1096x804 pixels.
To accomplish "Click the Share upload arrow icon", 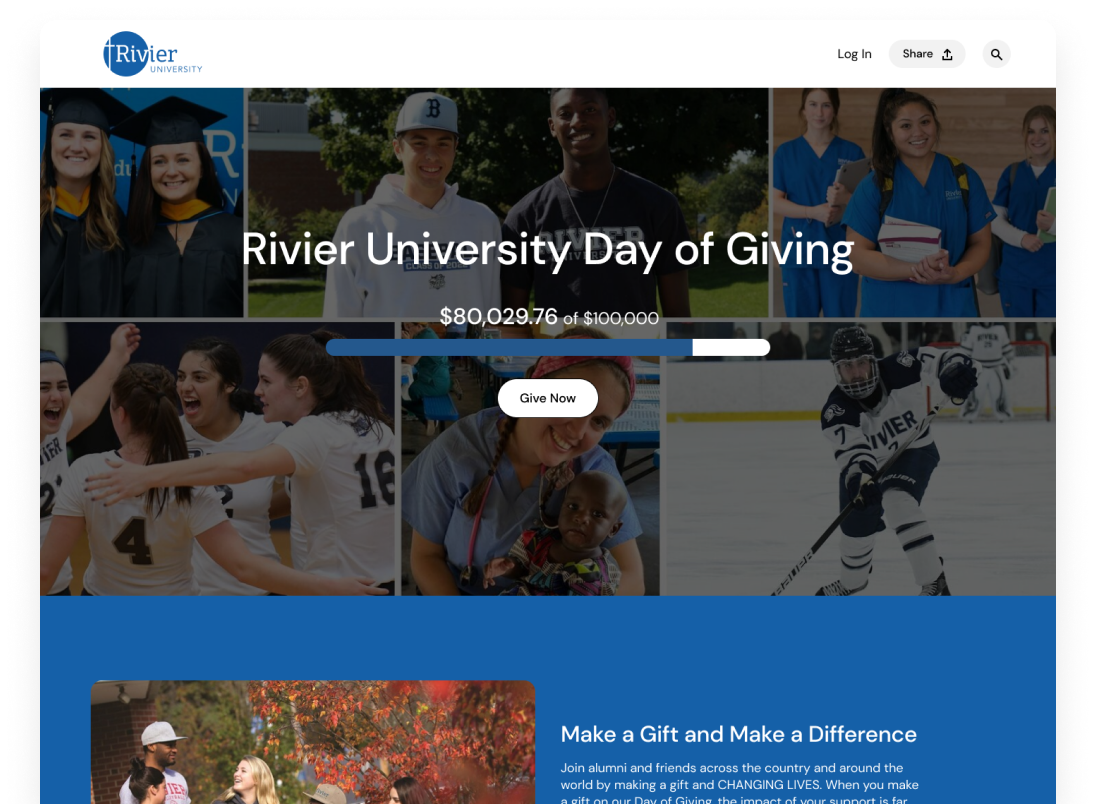I will 947,54.
